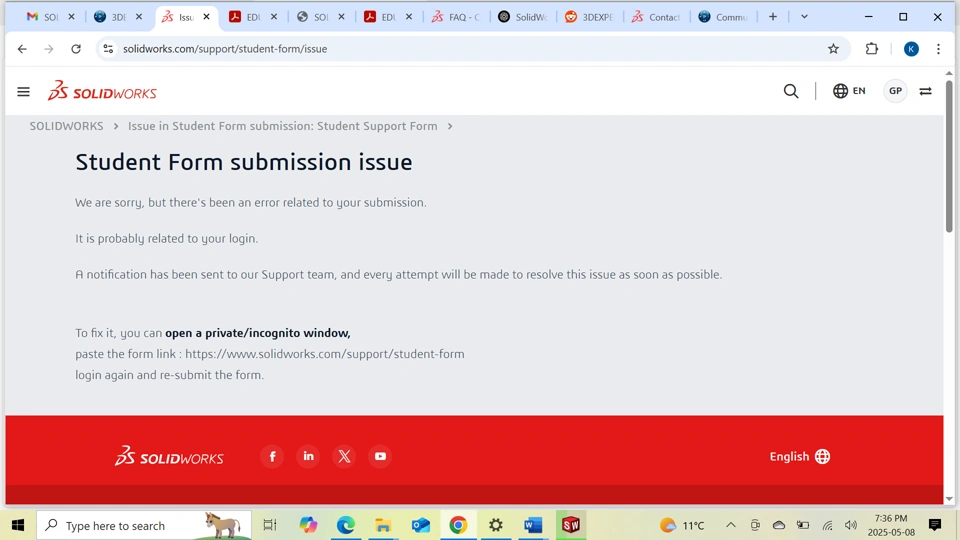The image size is (960, 540).
Task: Open the volume control speaker icon
Action: tap(850, 525)
